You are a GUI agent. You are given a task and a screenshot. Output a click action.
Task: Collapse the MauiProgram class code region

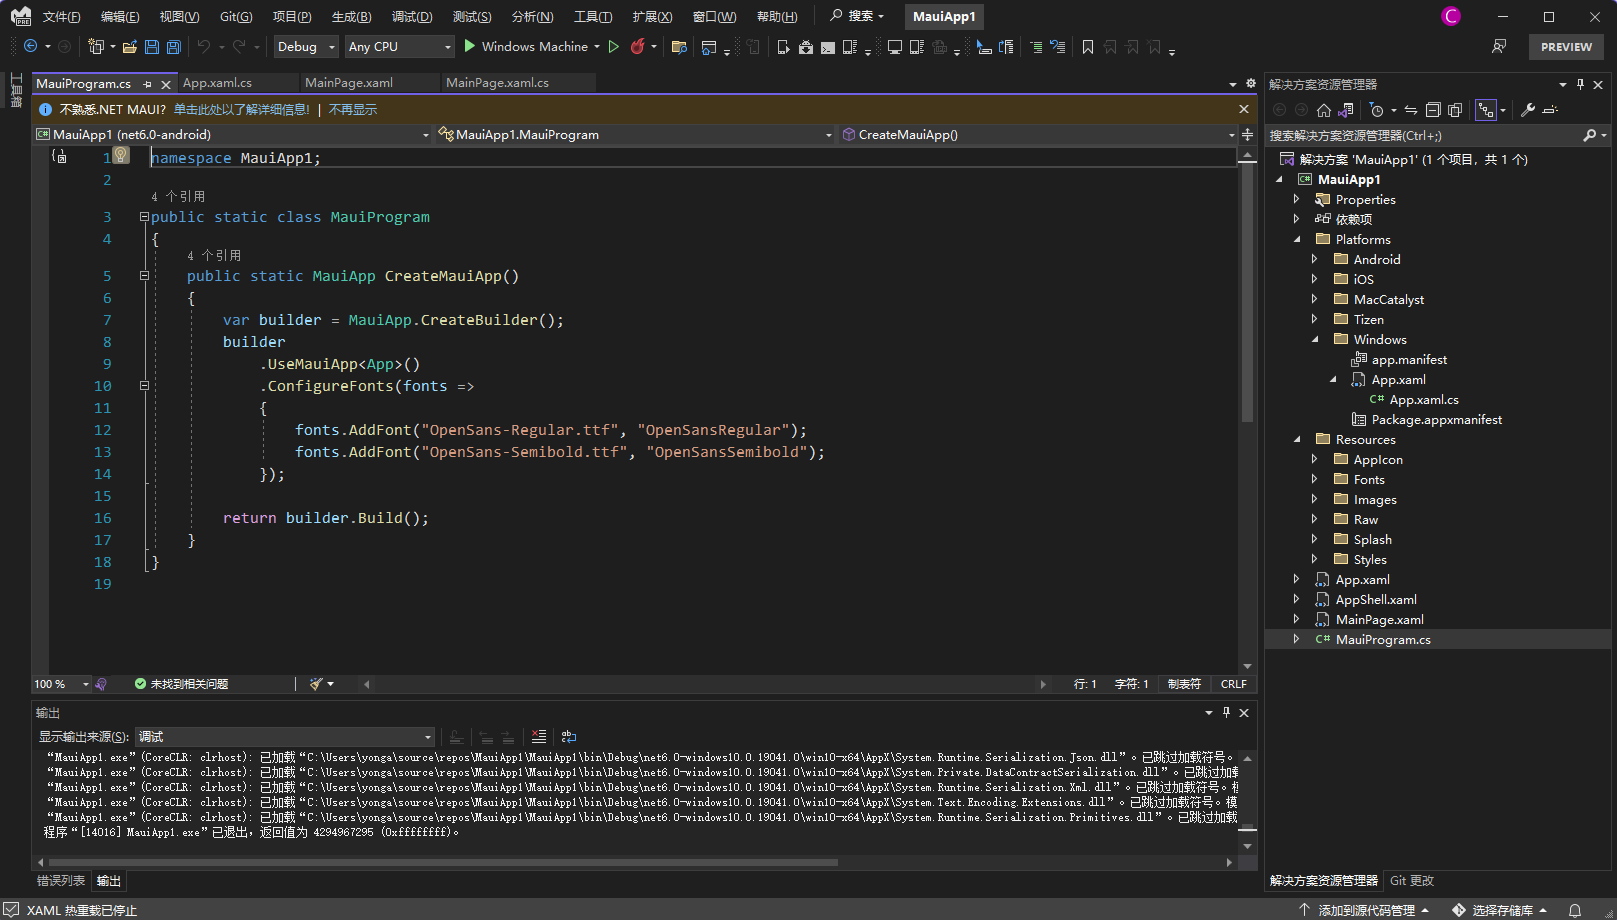click(144, 217)
